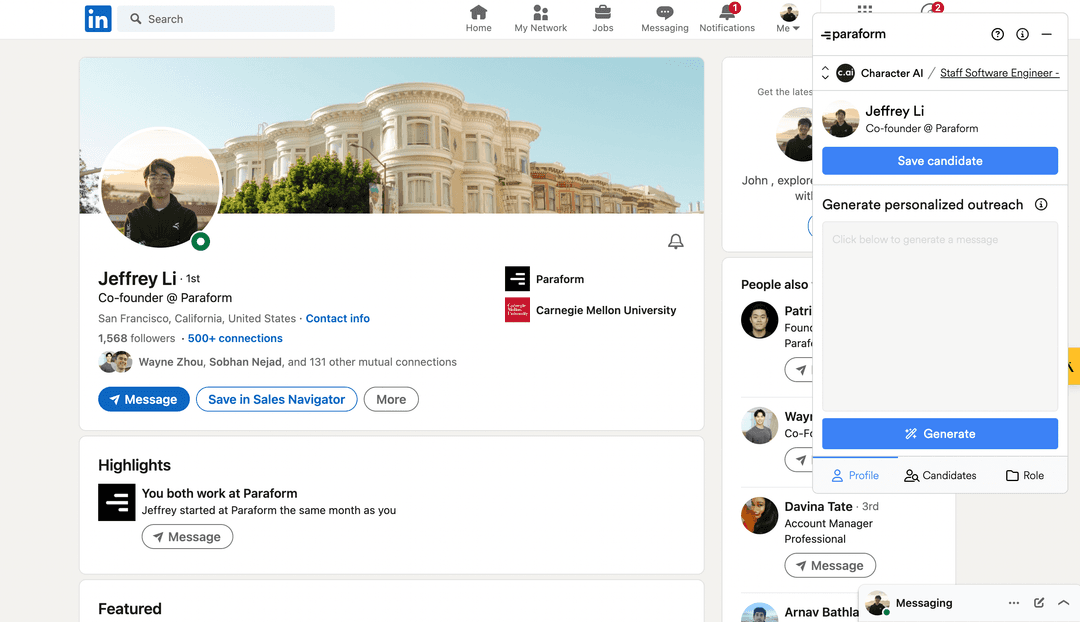Compose a new message in the Messaging bar

click(1039, 603)
